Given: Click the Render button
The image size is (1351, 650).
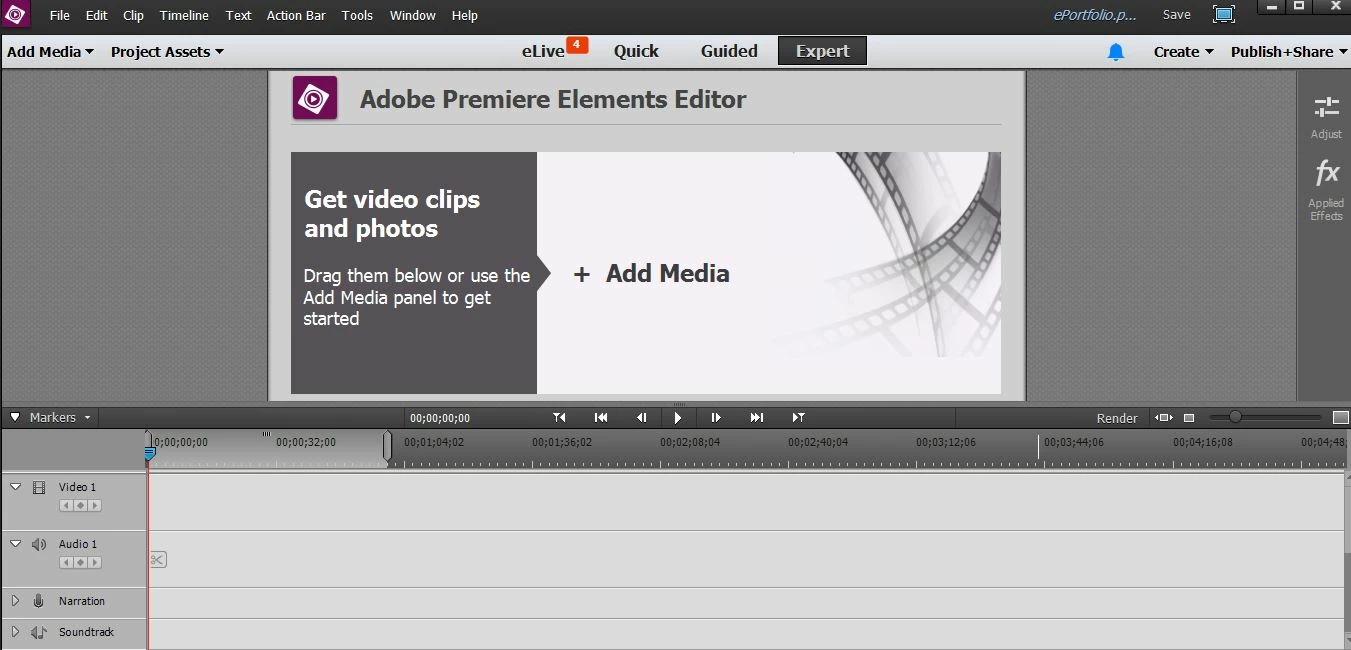Looking at the screenshot, I should tap(1117, 418).
